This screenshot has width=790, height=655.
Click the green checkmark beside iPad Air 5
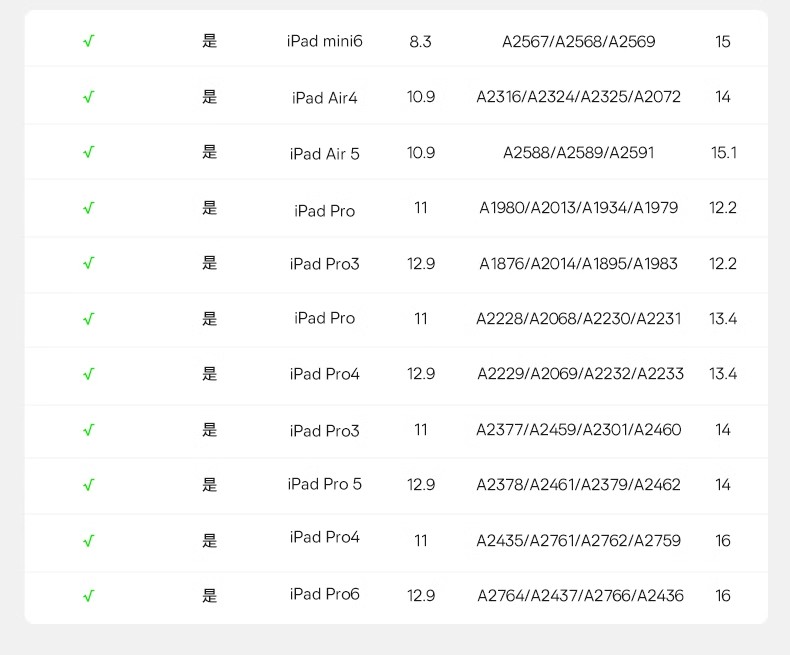89,152
